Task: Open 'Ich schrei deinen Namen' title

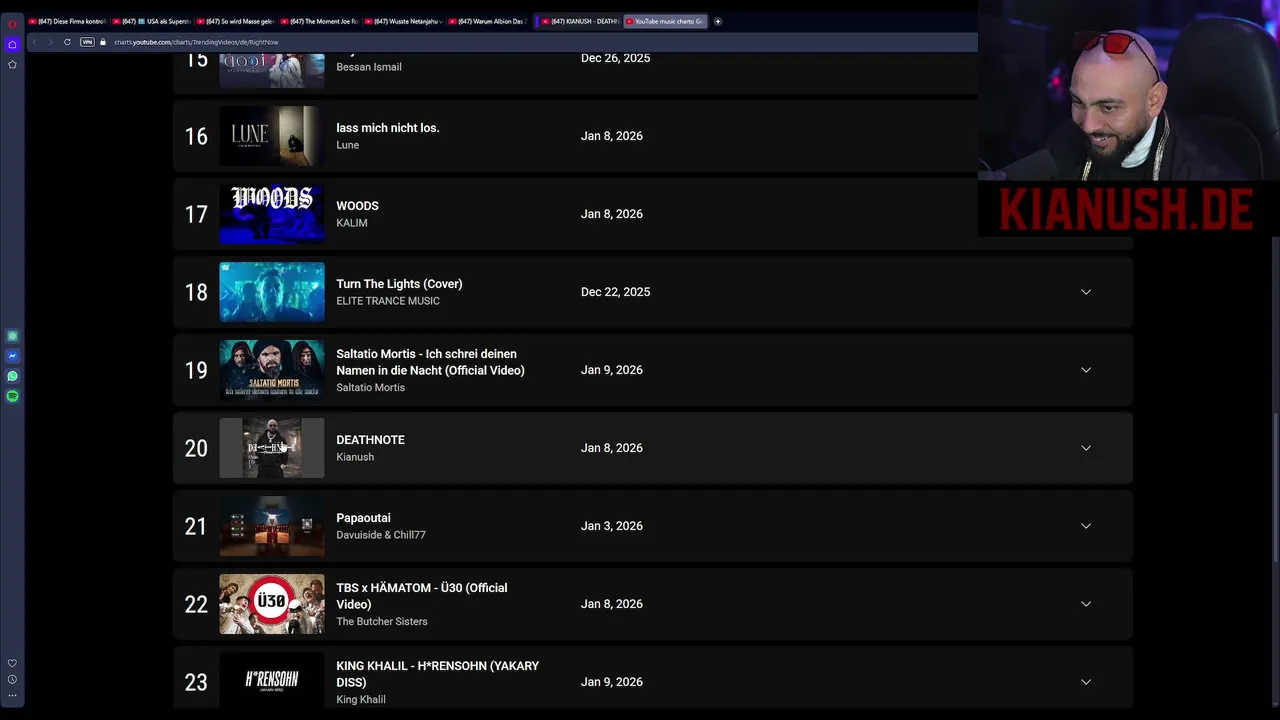Action: (x=431, y=362)
